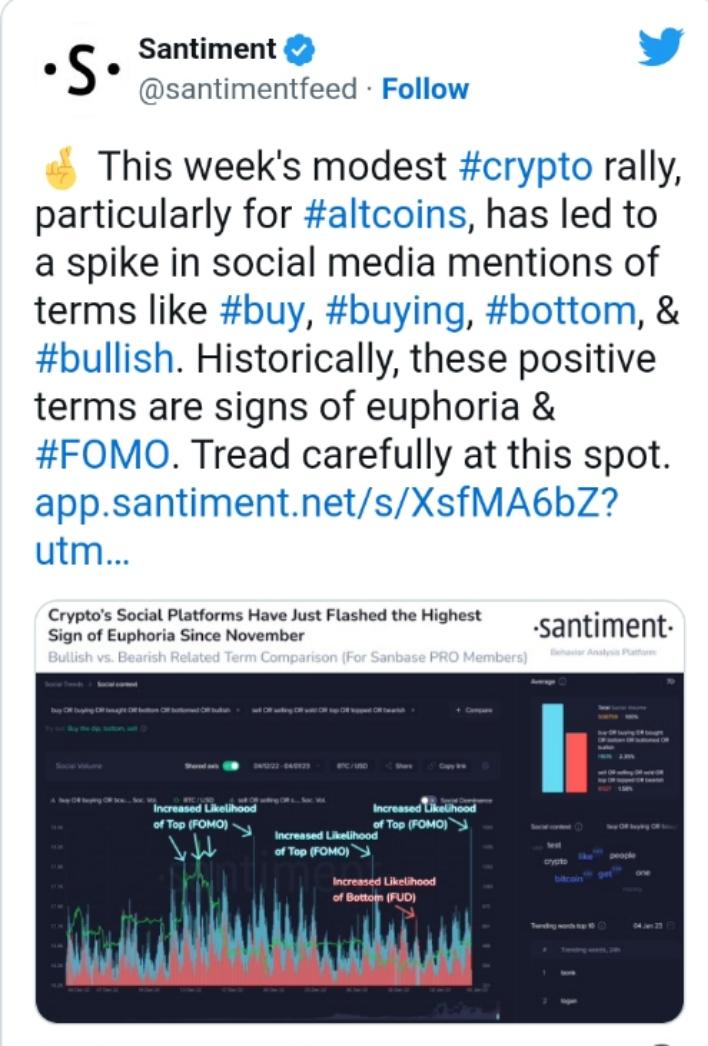Follow the Santiment account
This screenshot has height=1046, width=708.
[425, 89]
